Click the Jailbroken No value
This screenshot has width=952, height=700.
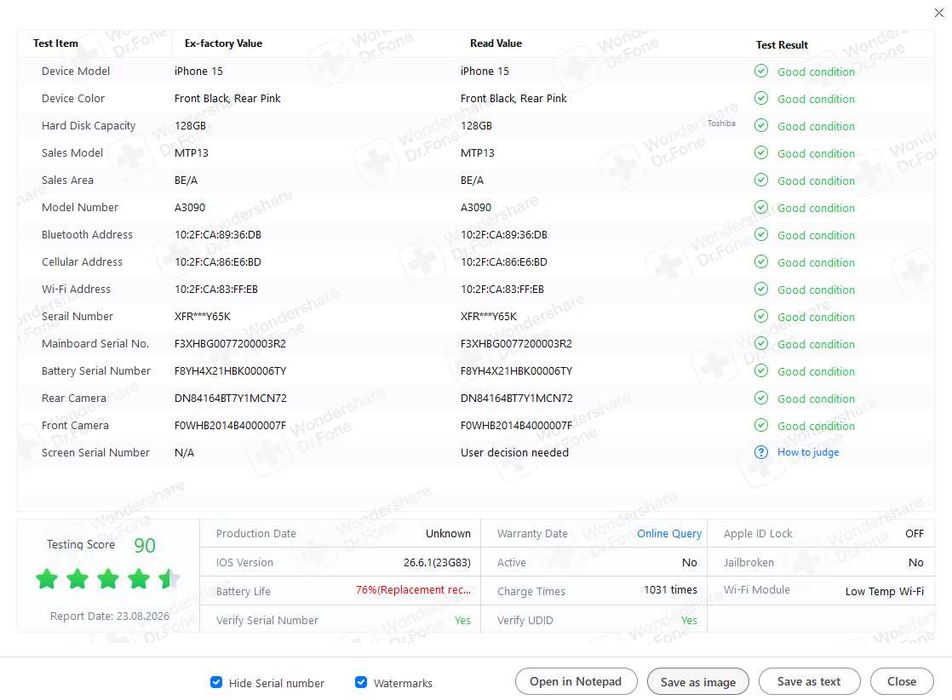(916, 563)
